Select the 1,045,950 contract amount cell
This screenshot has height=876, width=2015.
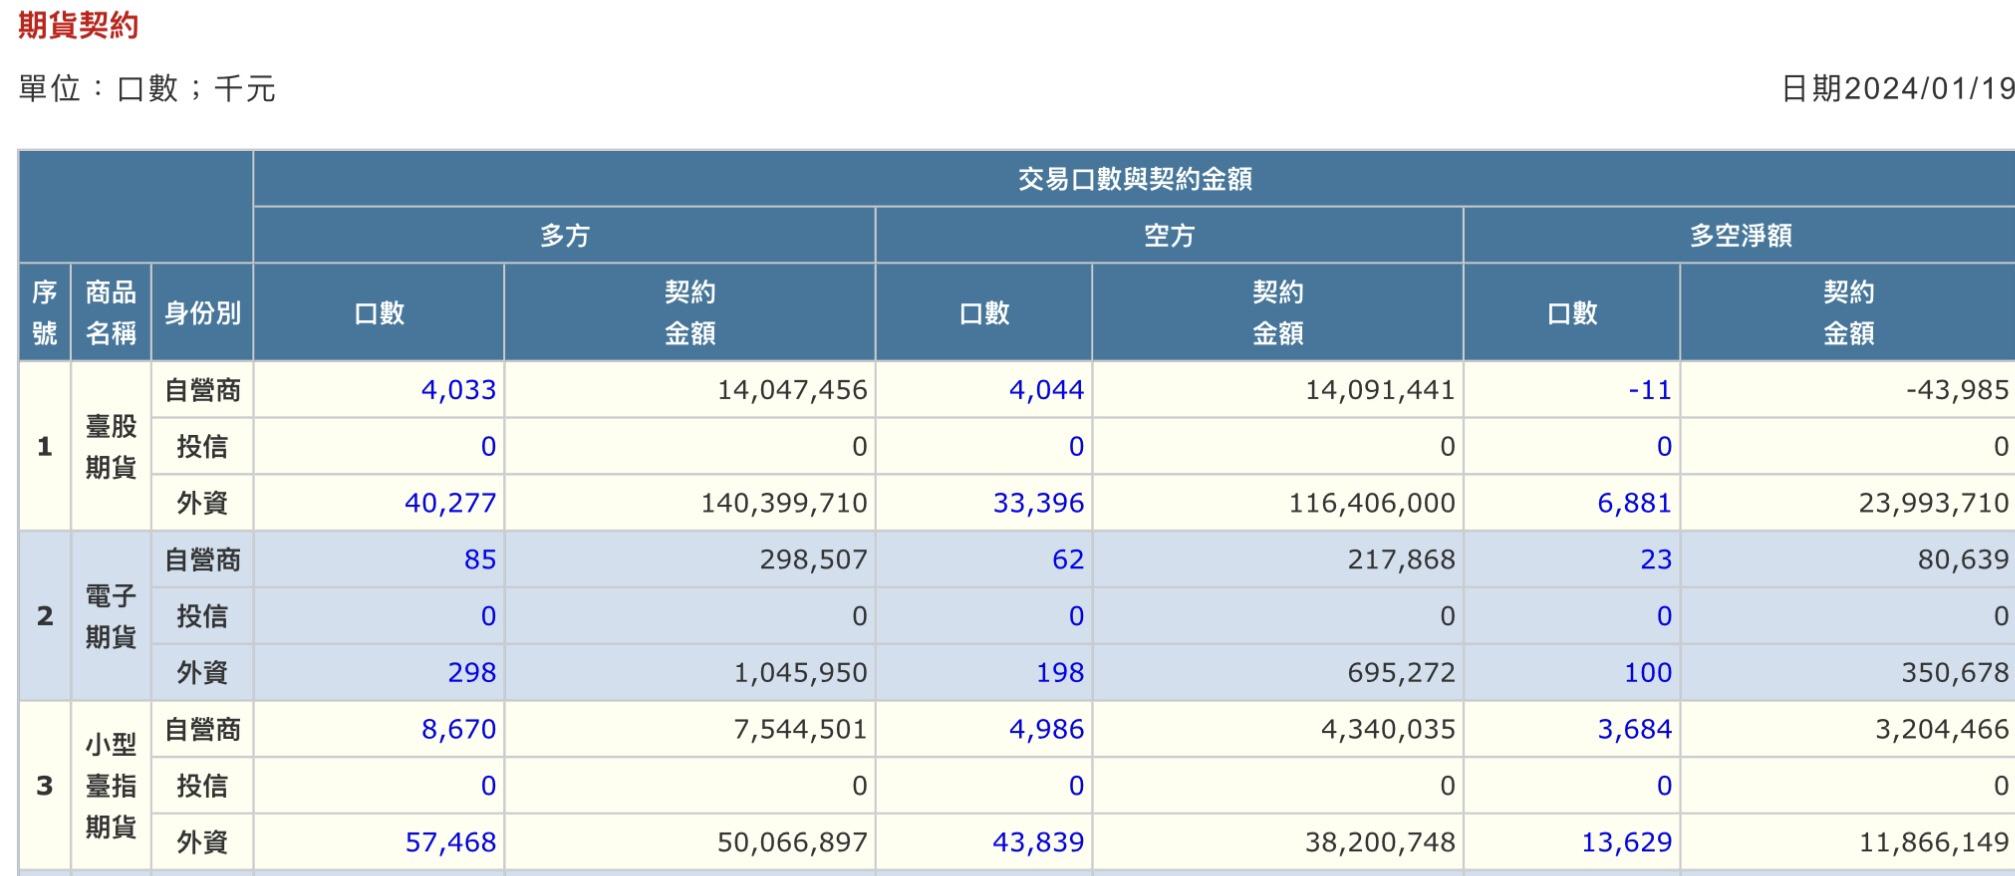(690, 673)
